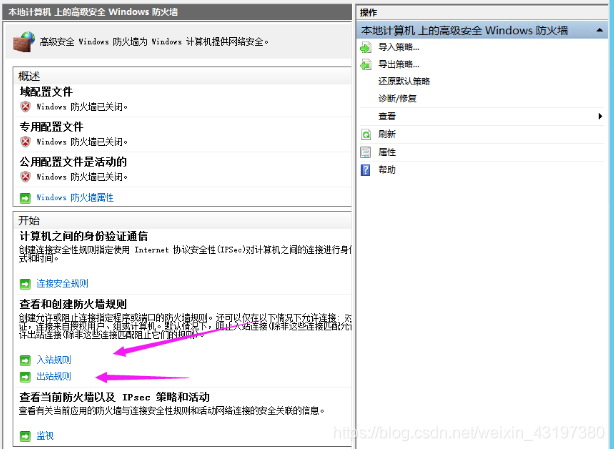Screen dimensions: 614x451
Task: Open the 连接安全规则 link
Action: click(x=63, y=283)
